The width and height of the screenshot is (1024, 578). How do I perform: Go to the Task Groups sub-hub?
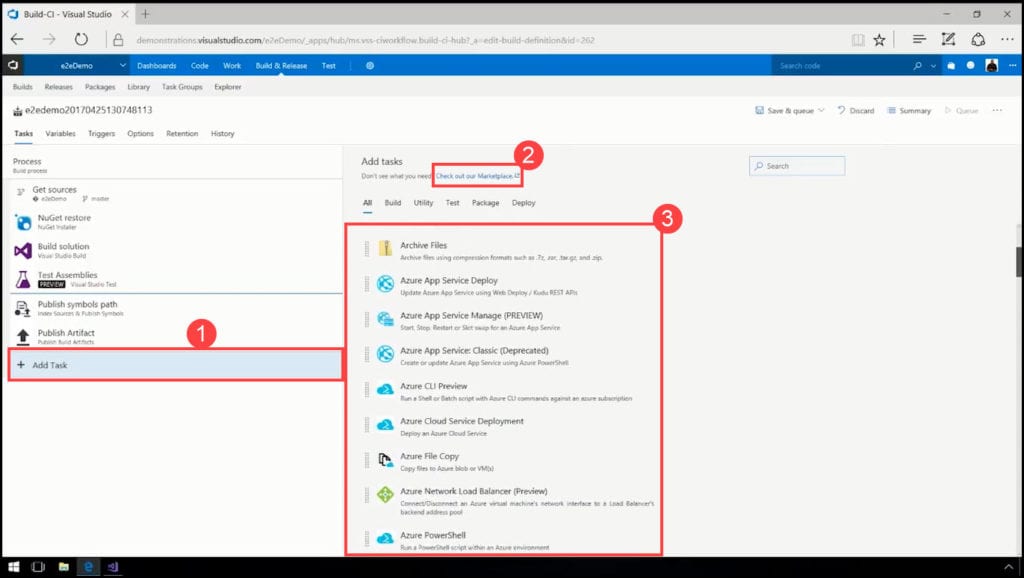(x=182, y=87)
